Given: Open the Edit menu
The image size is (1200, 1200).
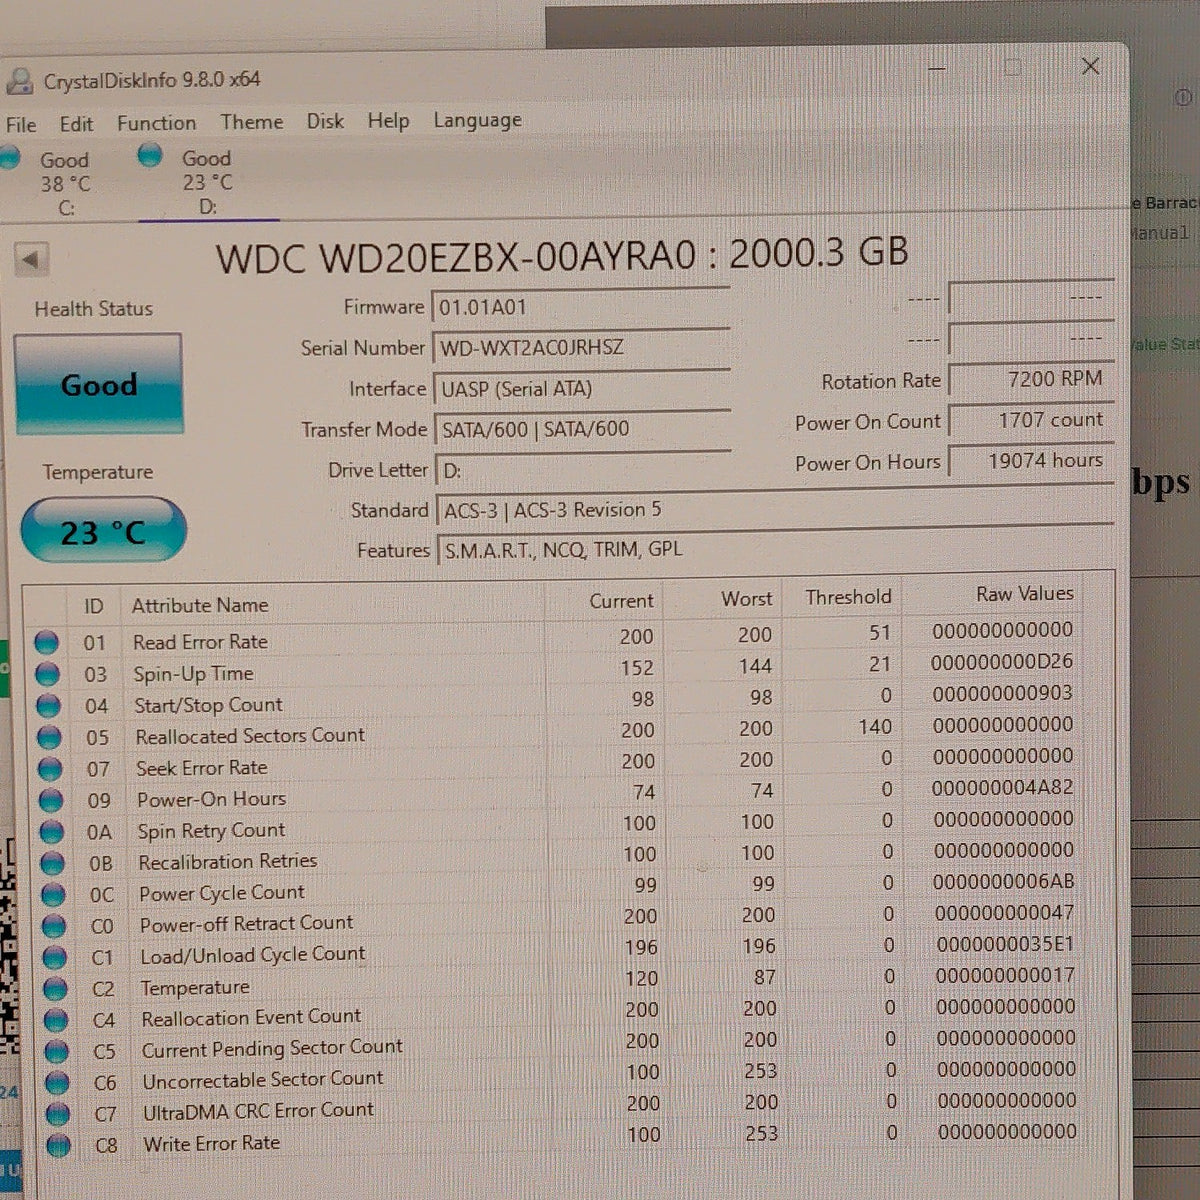Looking at the screenshot, I should (76, 124).
